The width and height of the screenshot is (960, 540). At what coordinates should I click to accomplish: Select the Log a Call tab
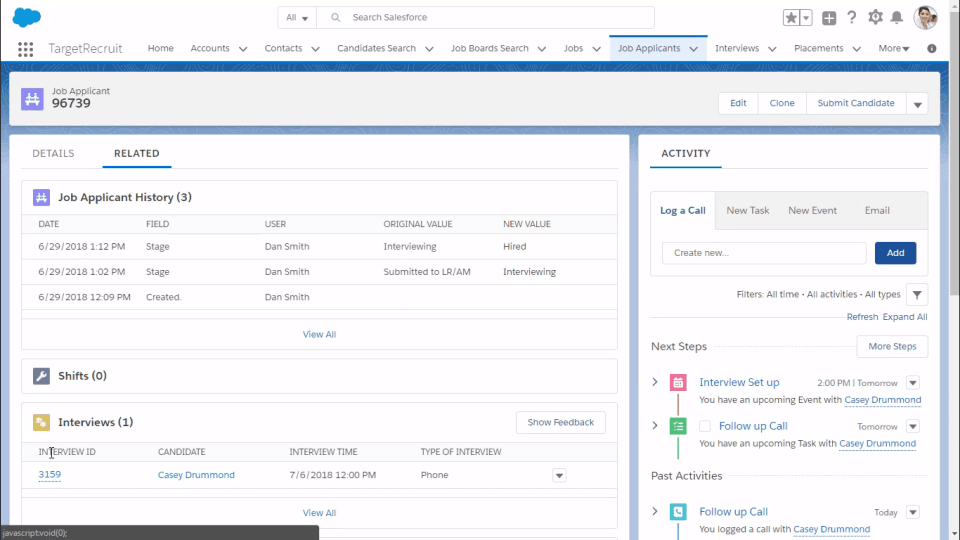[x=683, y=211]
